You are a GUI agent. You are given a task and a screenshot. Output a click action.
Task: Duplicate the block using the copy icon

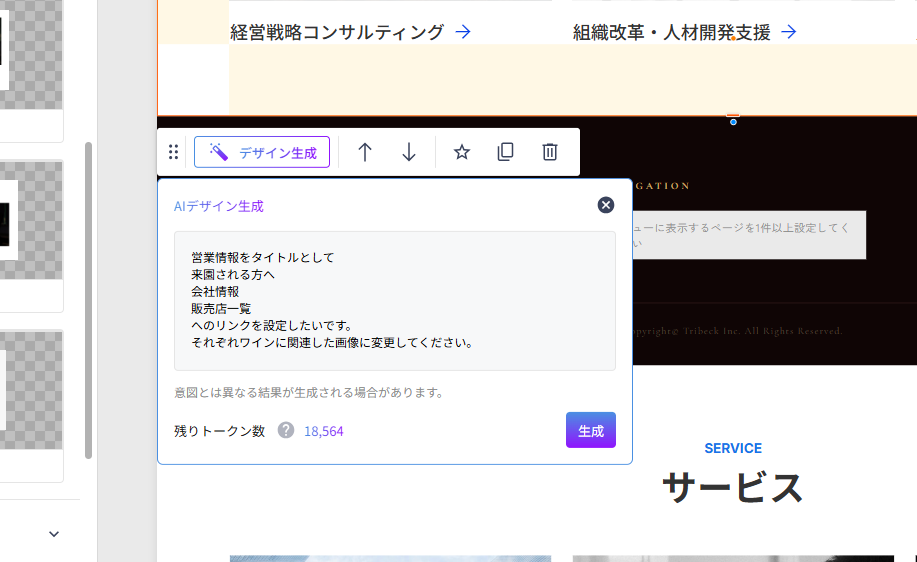[x=505, y=152]
